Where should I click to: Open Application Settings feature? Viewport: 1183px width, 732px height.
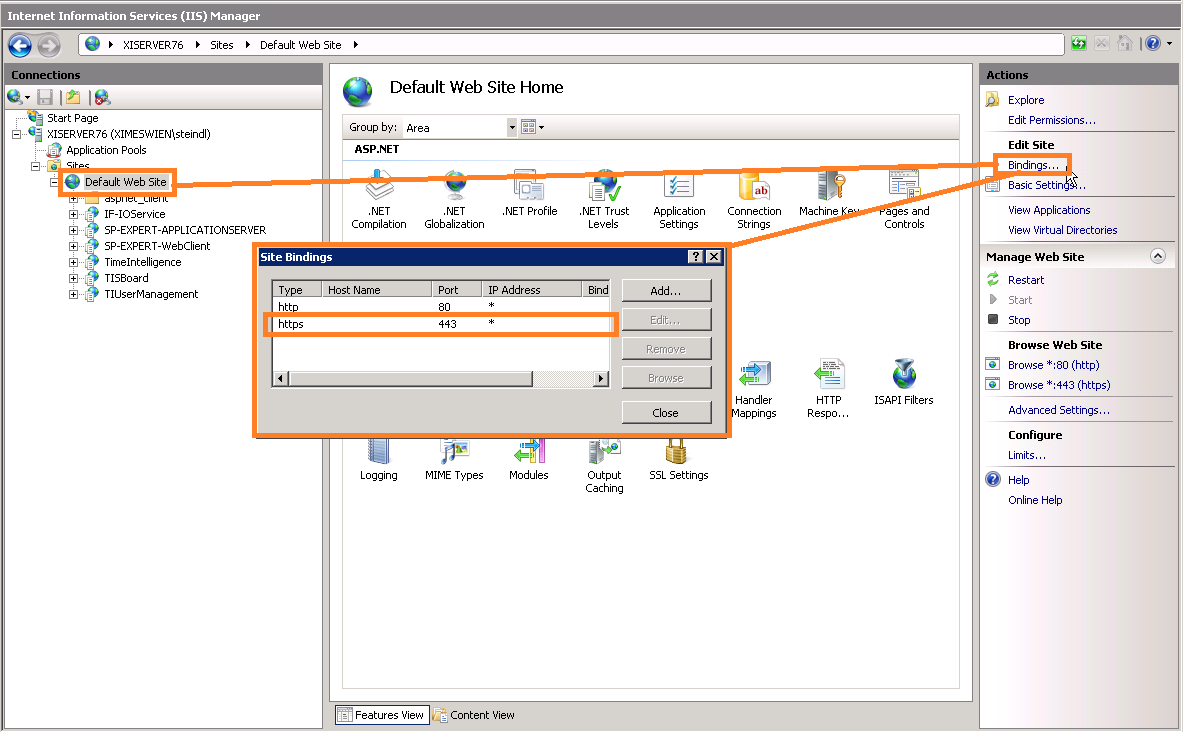(679, 201)
